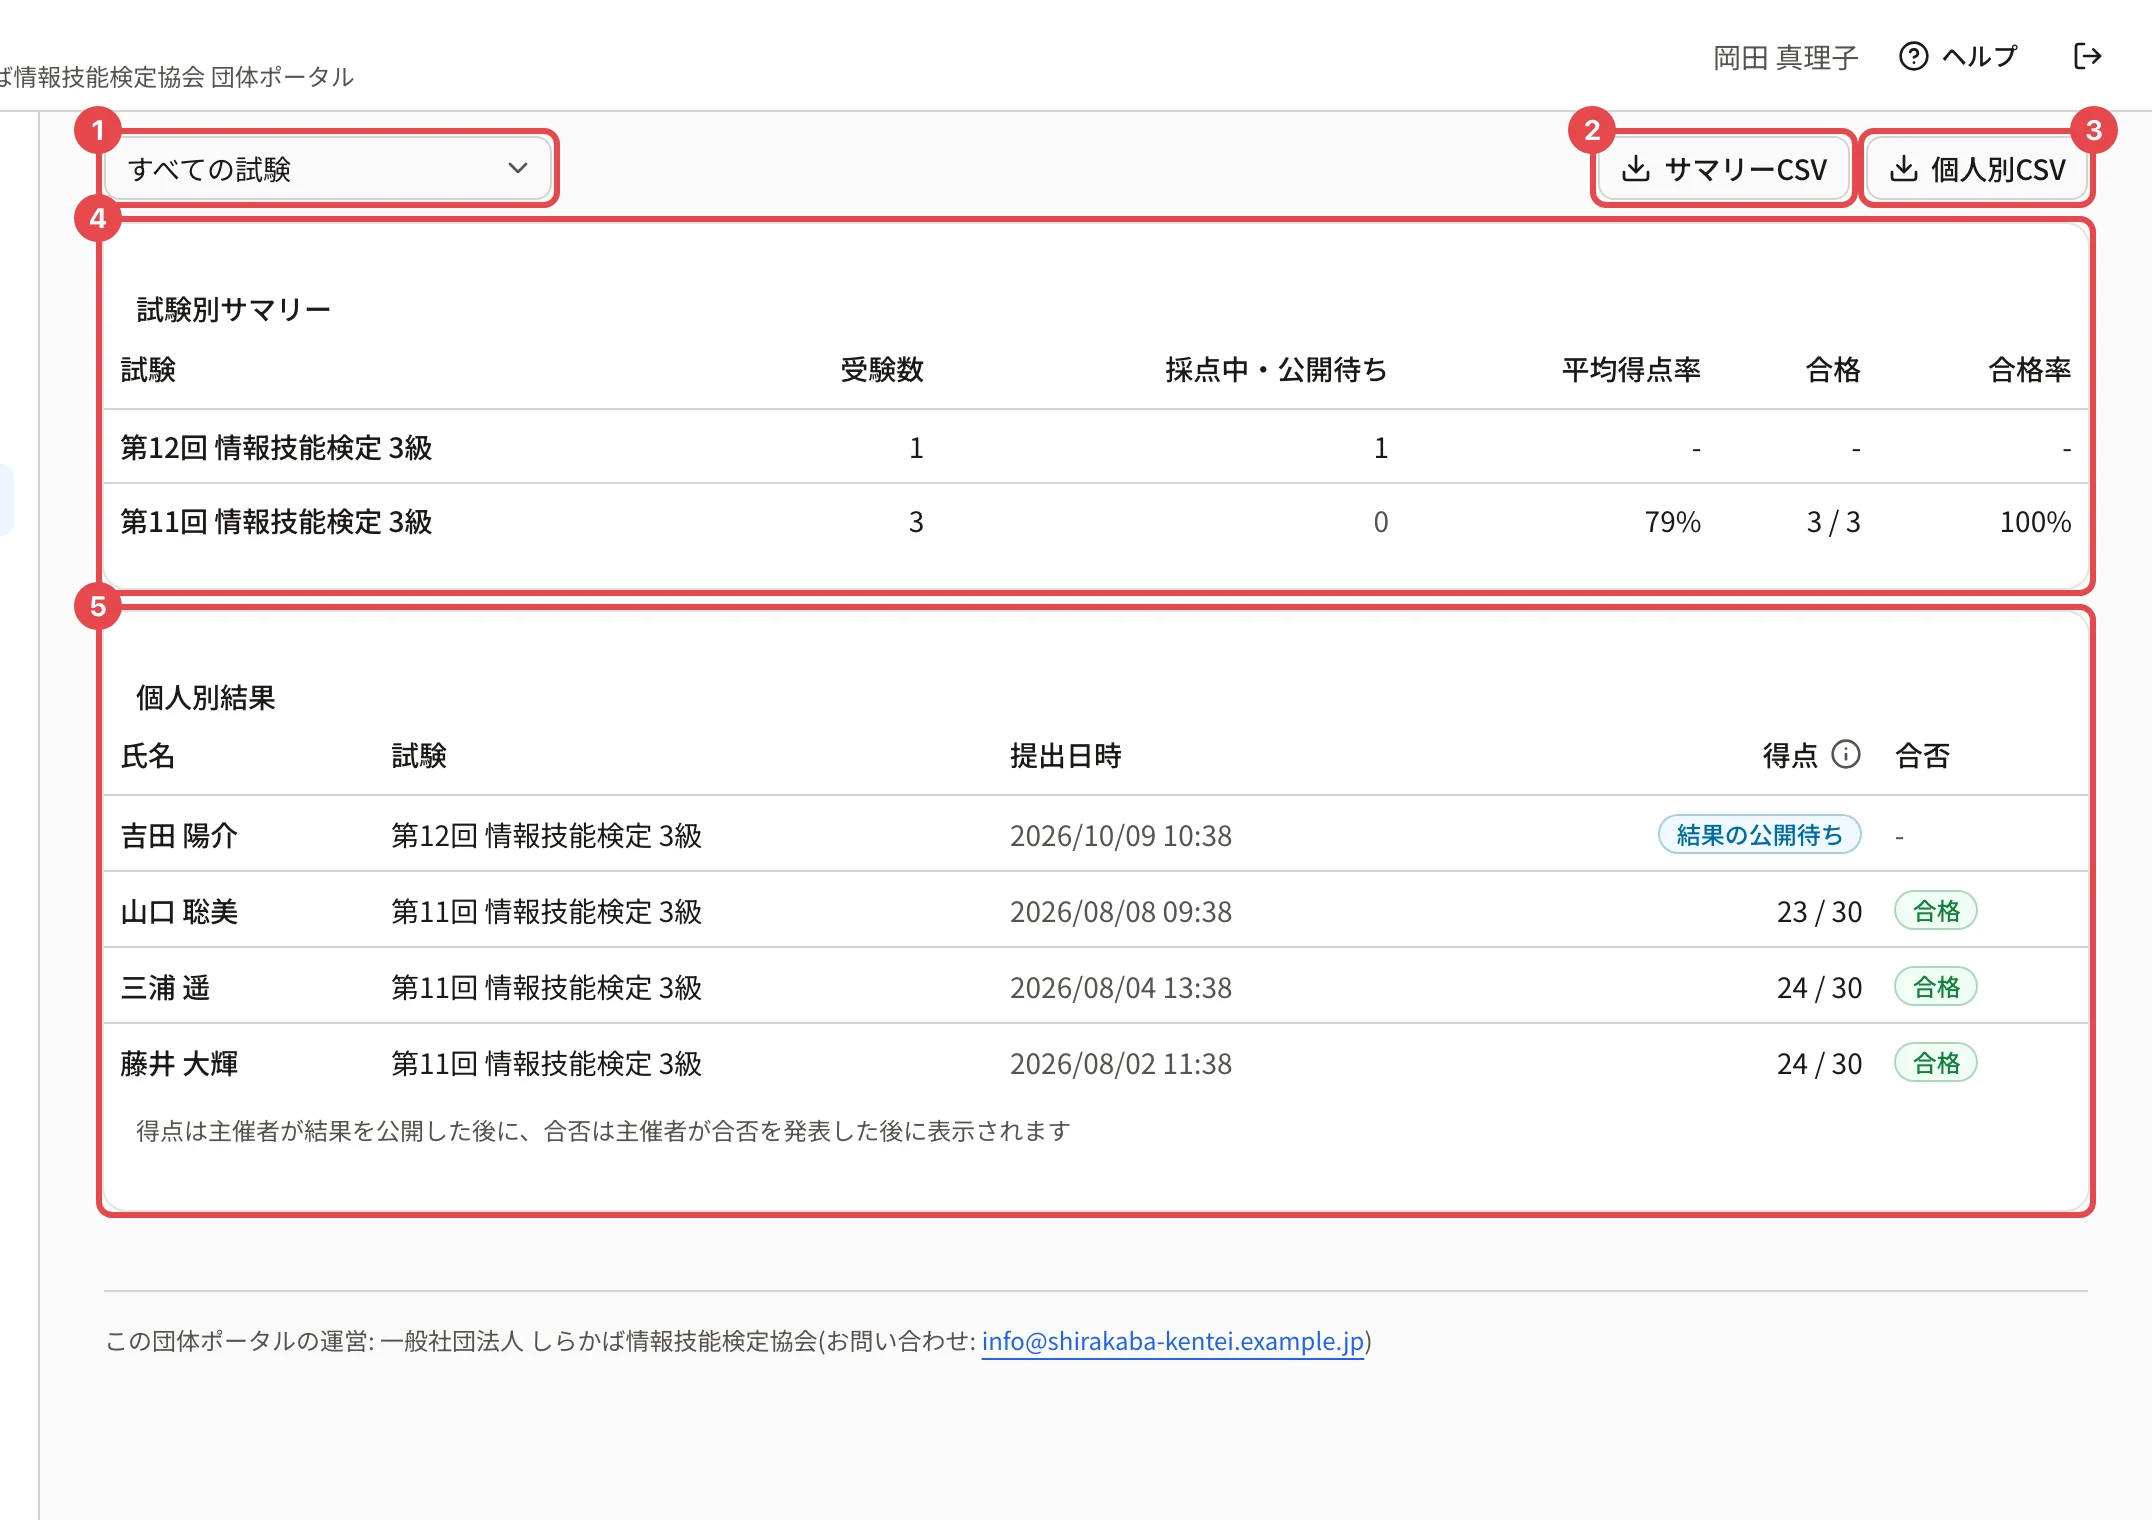Download the サマリーCSV file
The image size is (2152, 1520).
coord(1724,169)
